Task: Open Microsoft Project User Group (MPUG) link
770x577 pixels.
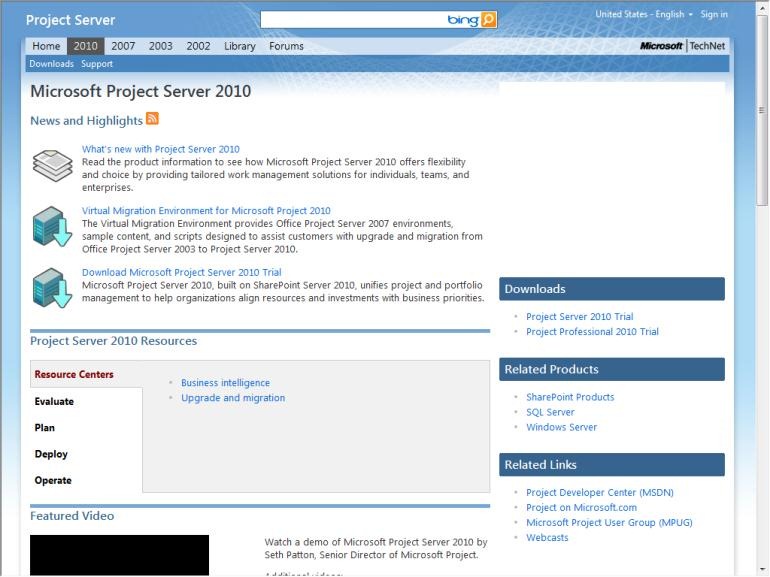Action: (x=609, y=522)
